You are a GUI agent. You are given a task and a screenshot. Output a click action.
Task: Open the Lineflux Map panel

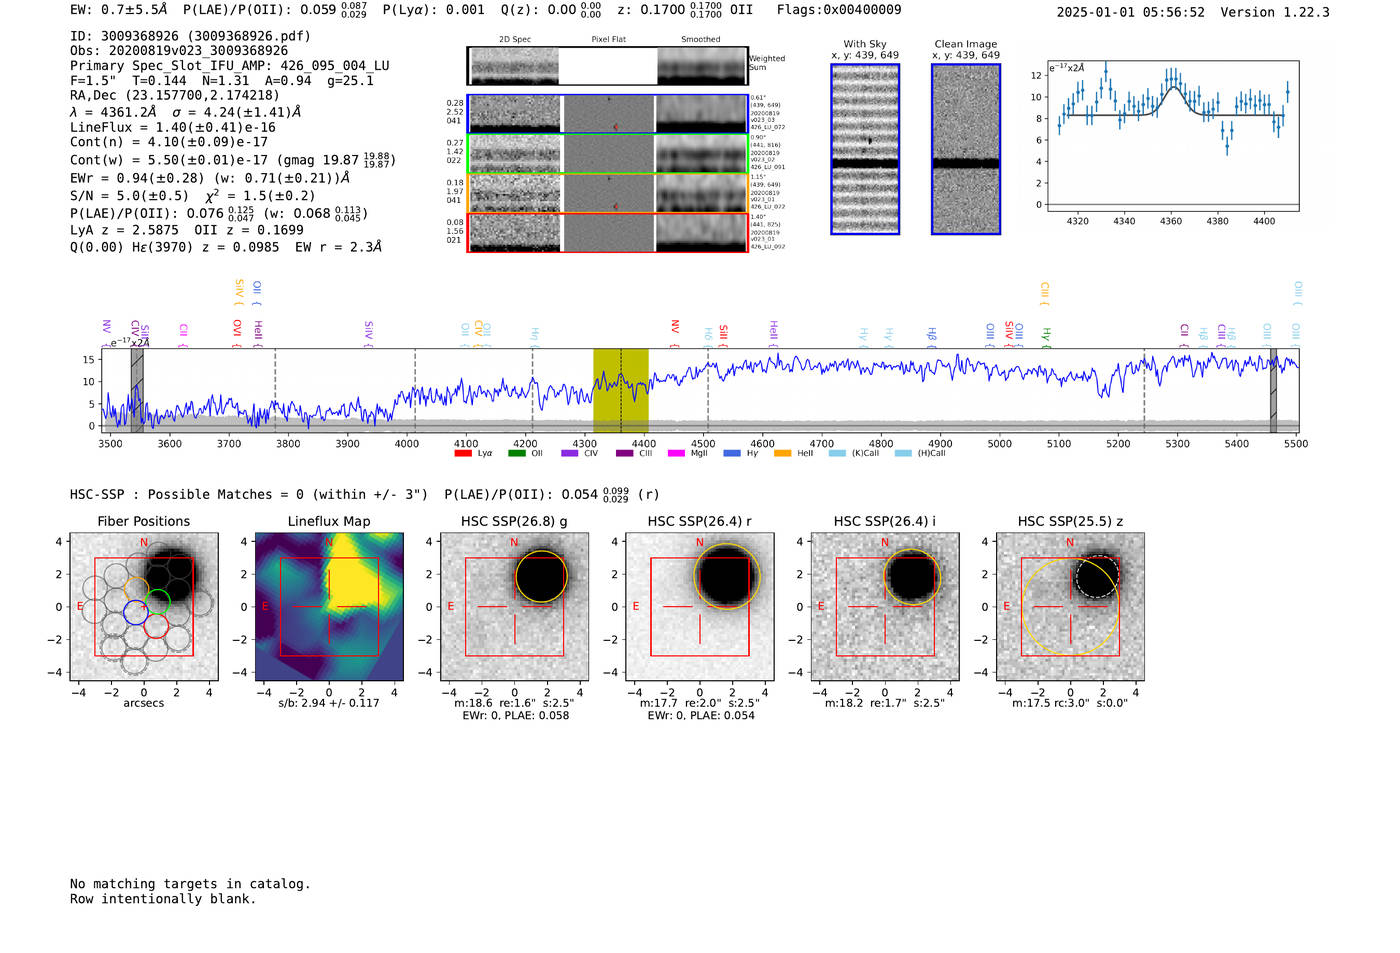pyautogui.click(x=329, y=607)
